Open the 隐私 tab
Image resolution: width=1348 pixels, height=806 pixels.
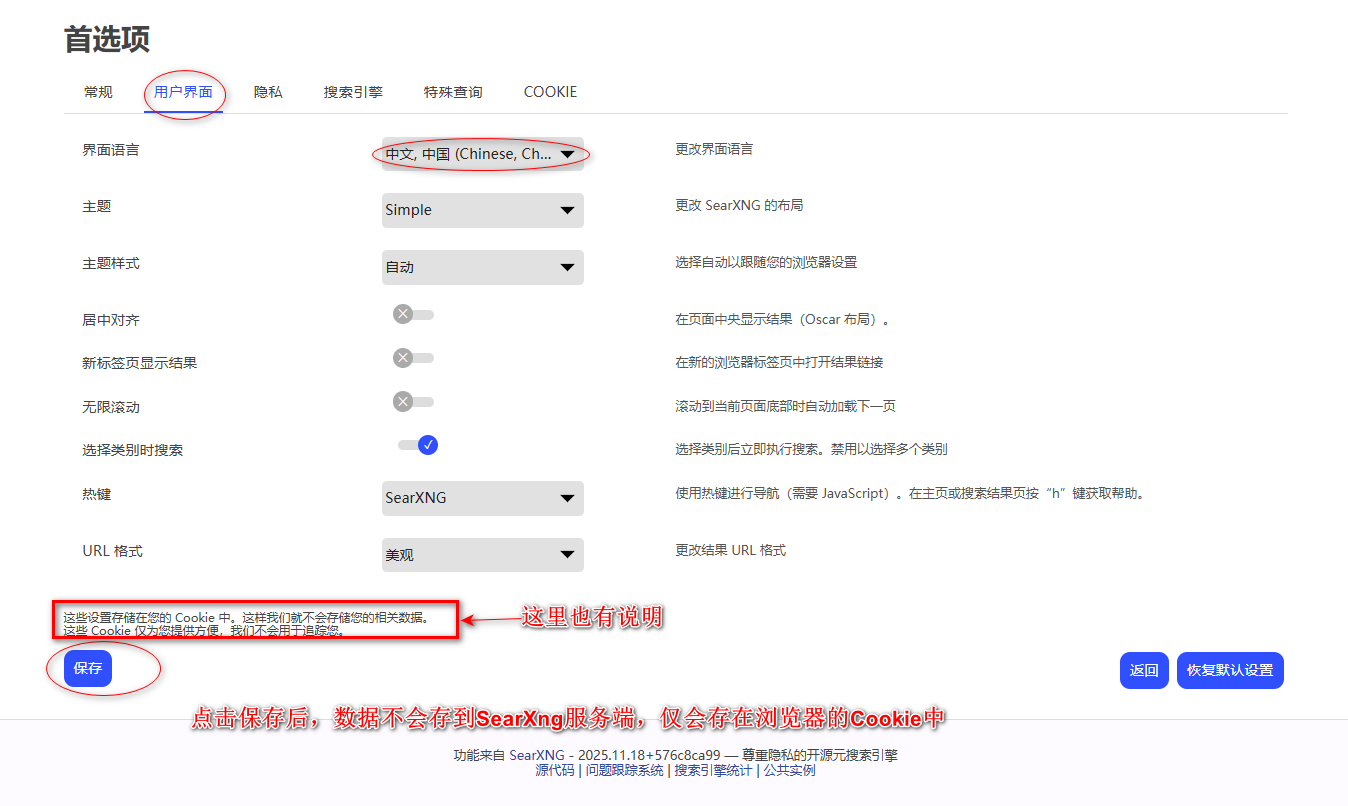(268, 92)
